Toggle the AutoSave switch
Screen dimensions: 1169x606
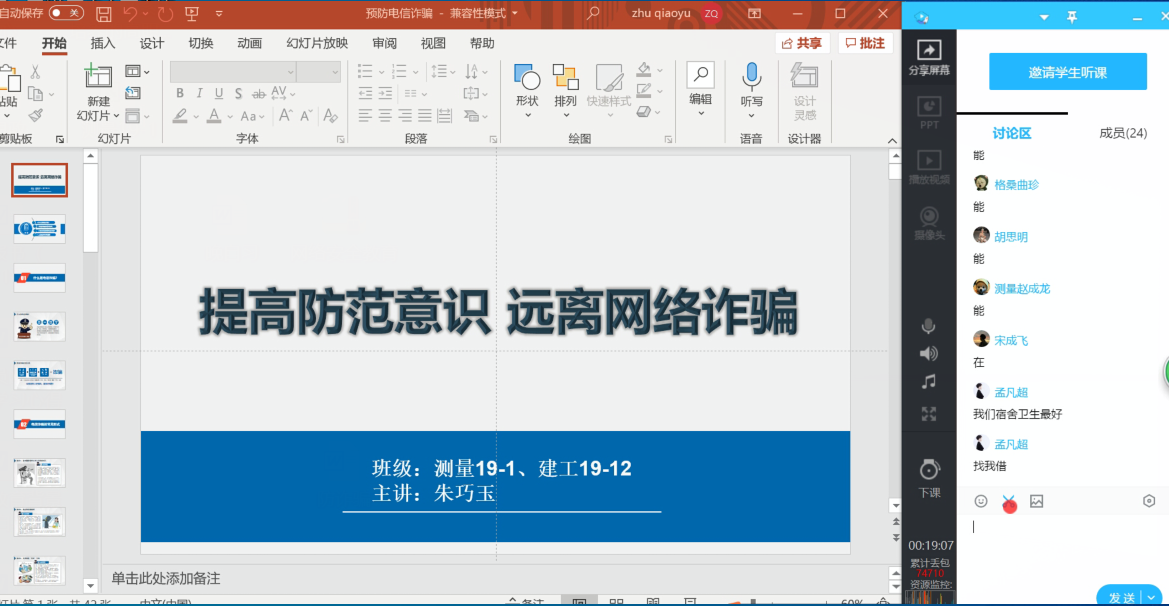pyautogui.click(x=66, y=13)
